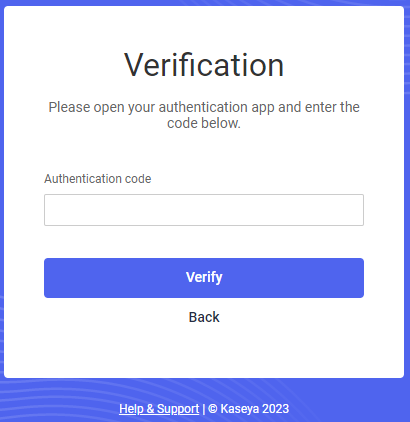
Task: Click the 'code below.' instruction line
Action: tap(204, 123)
